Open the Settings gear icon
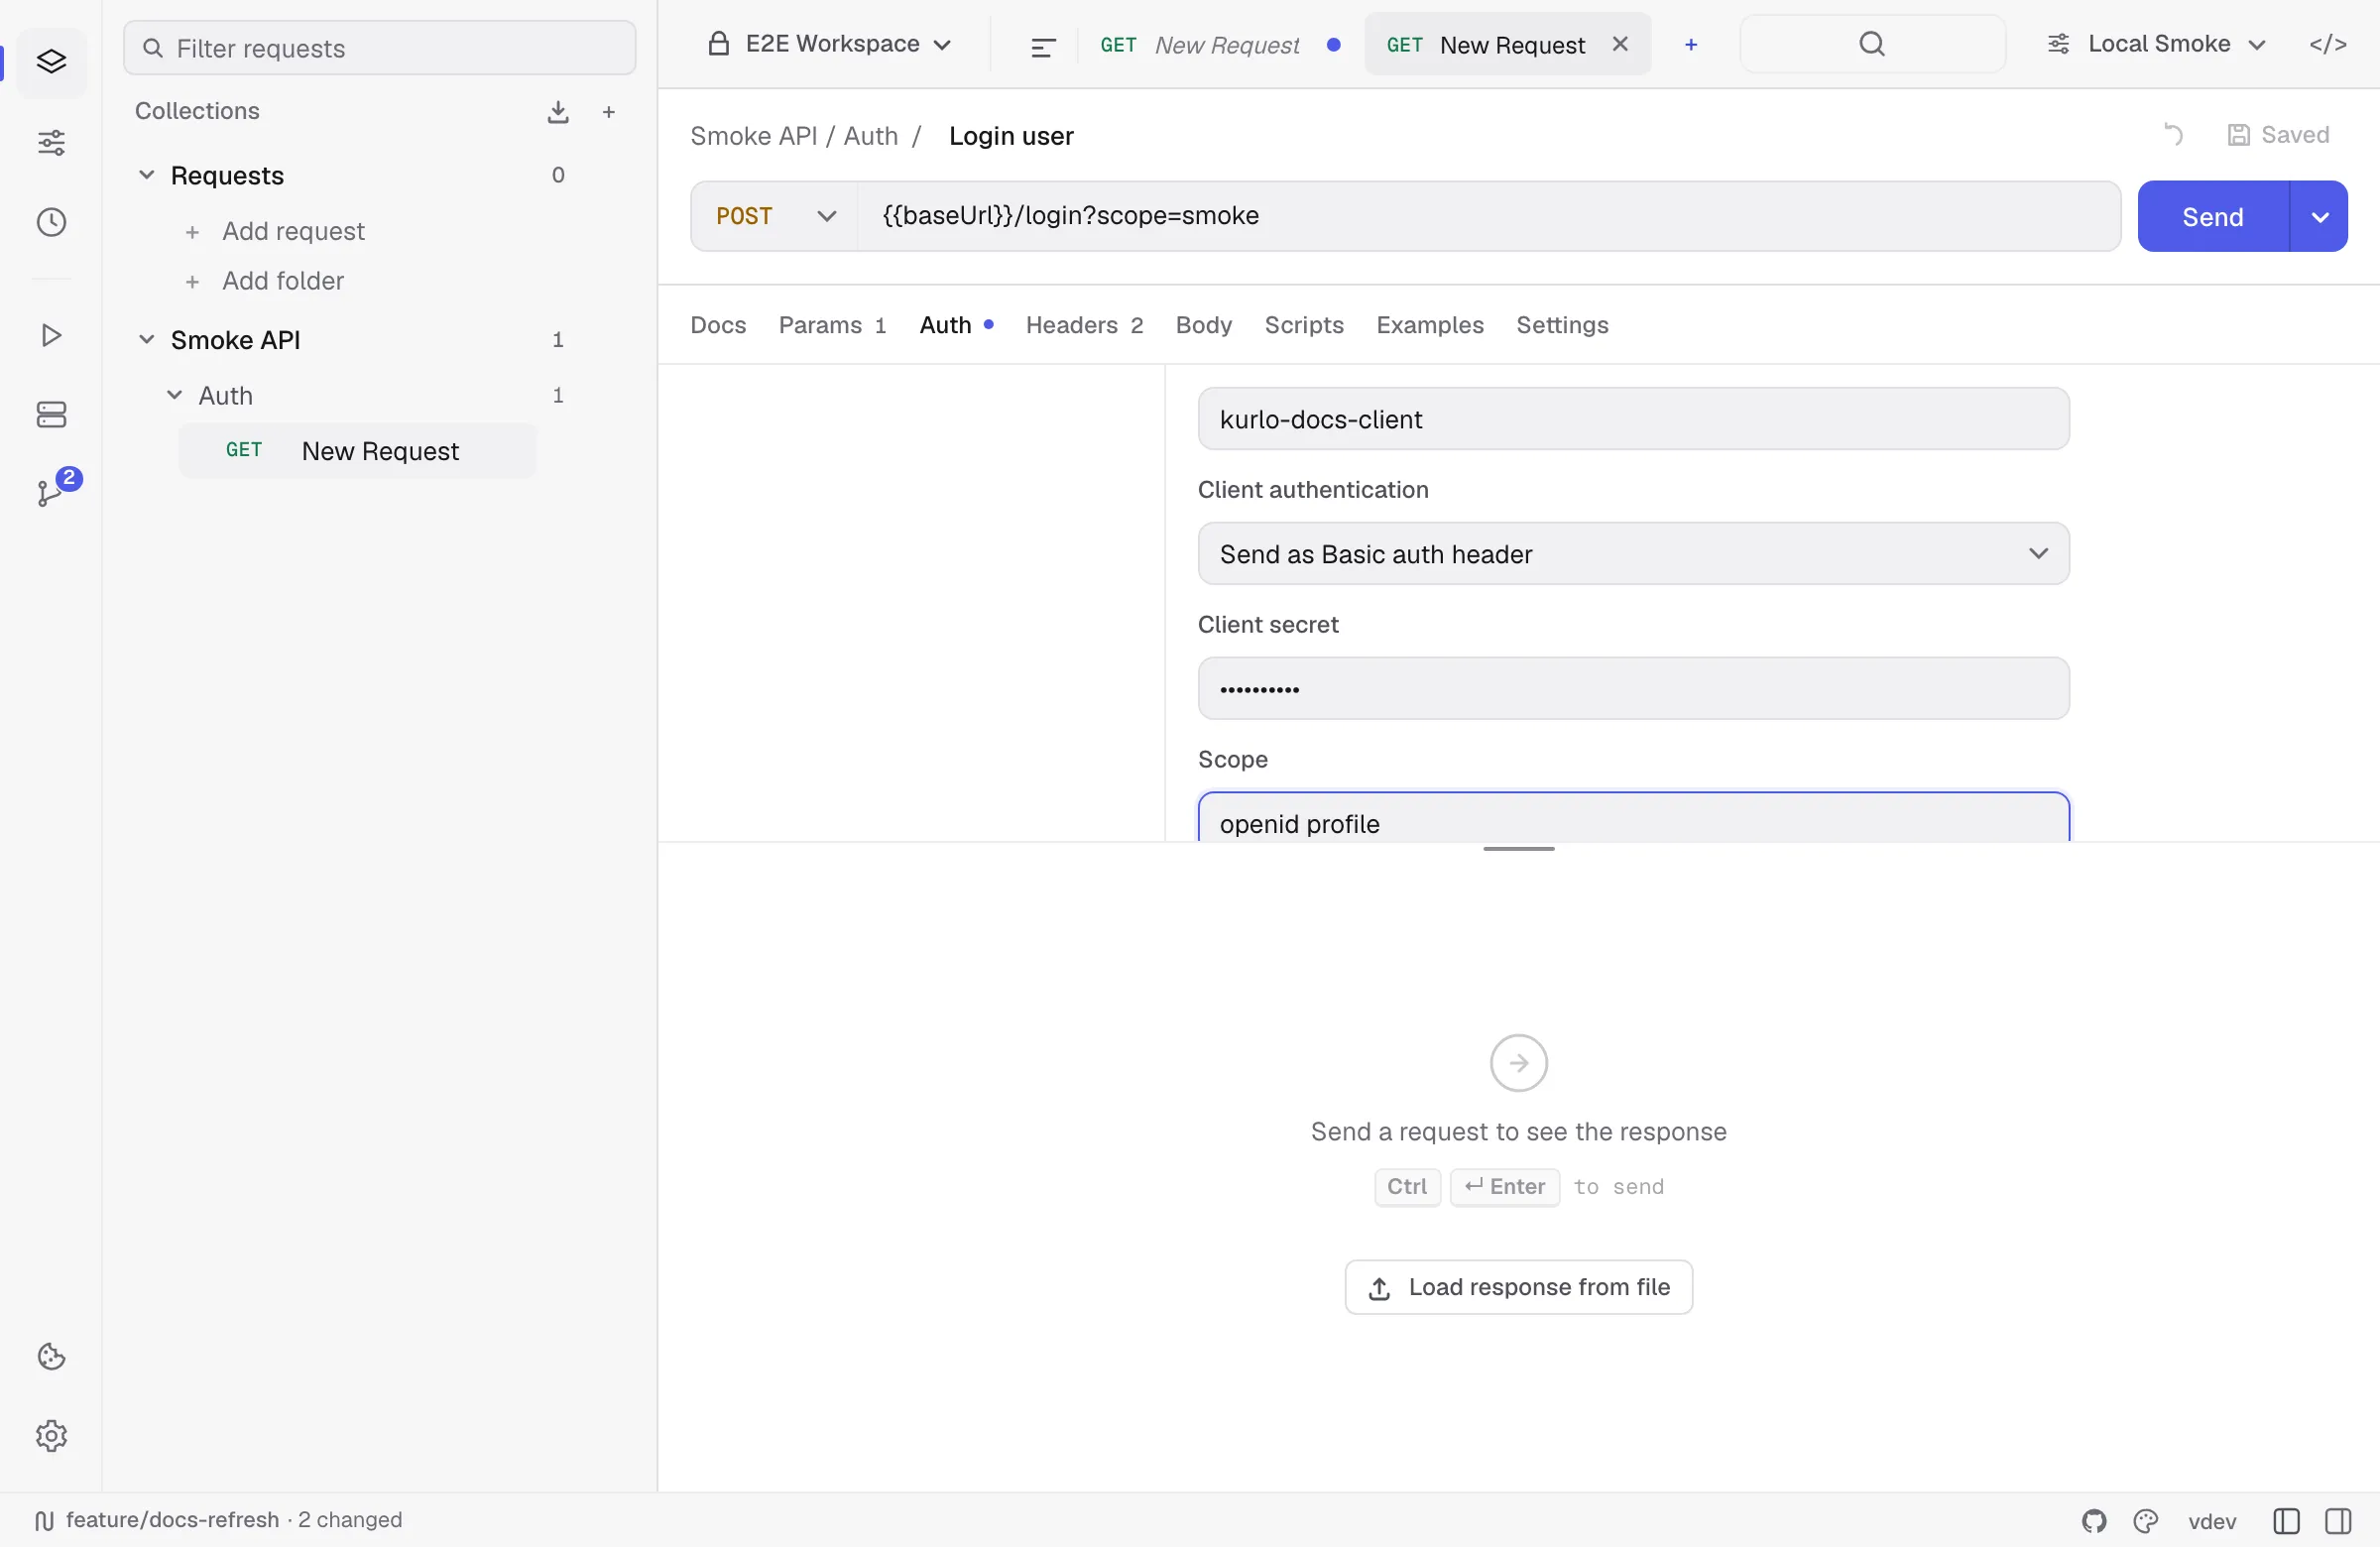The width and height of the screenshot is (2380, 1547). 51,1436
